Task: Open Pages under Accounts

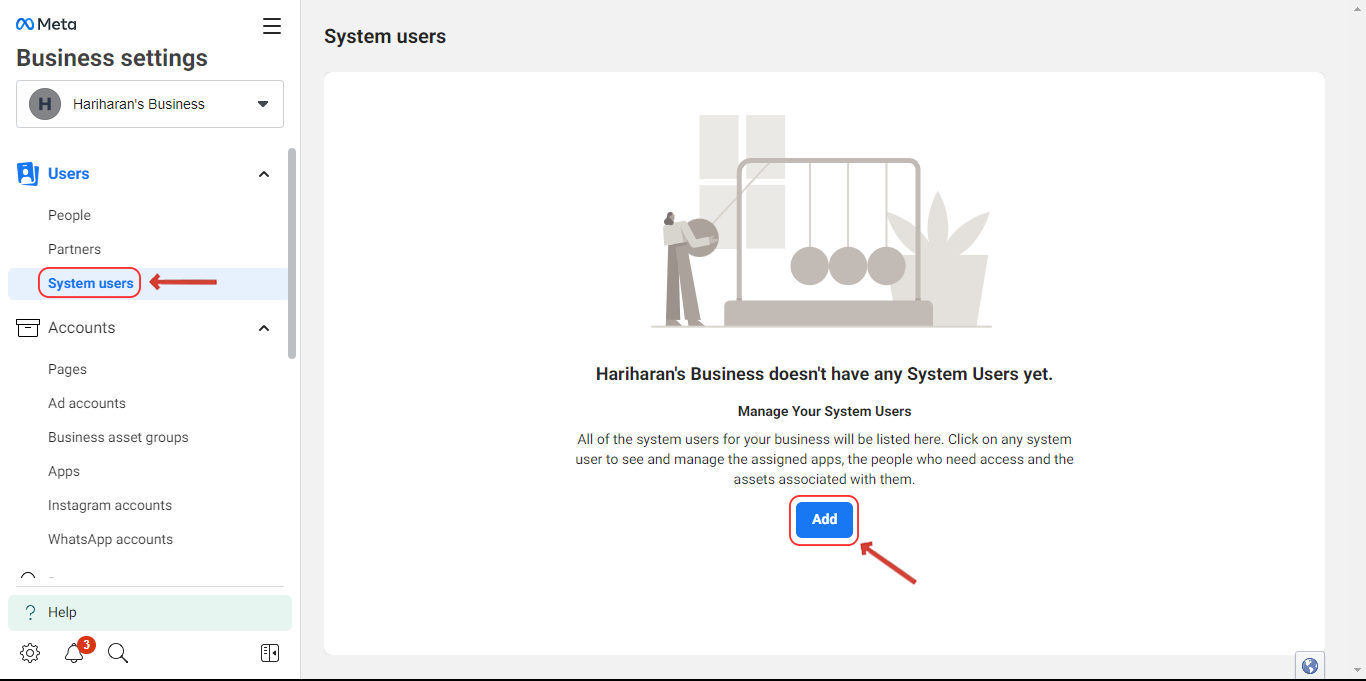Action: click(67, 369)
